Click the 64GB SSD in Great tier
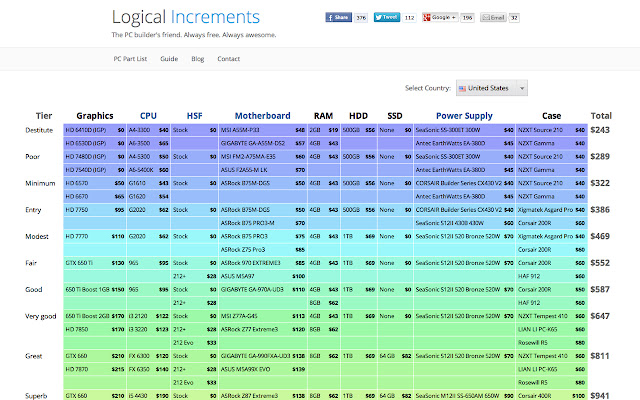This screenshot has width=640, height=400. click(395, 356)
